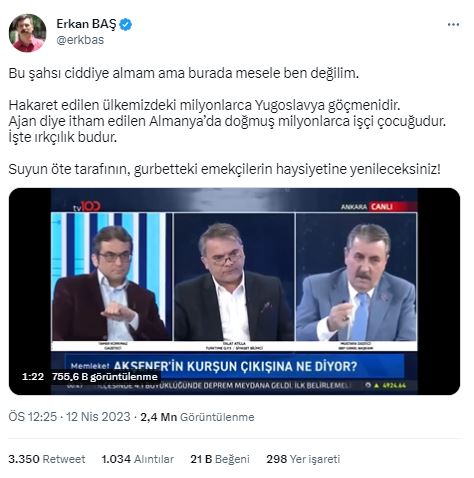Open the 3.350 Retweet list
The height and width of the screenshot is (478, 474).
(47, 459)
